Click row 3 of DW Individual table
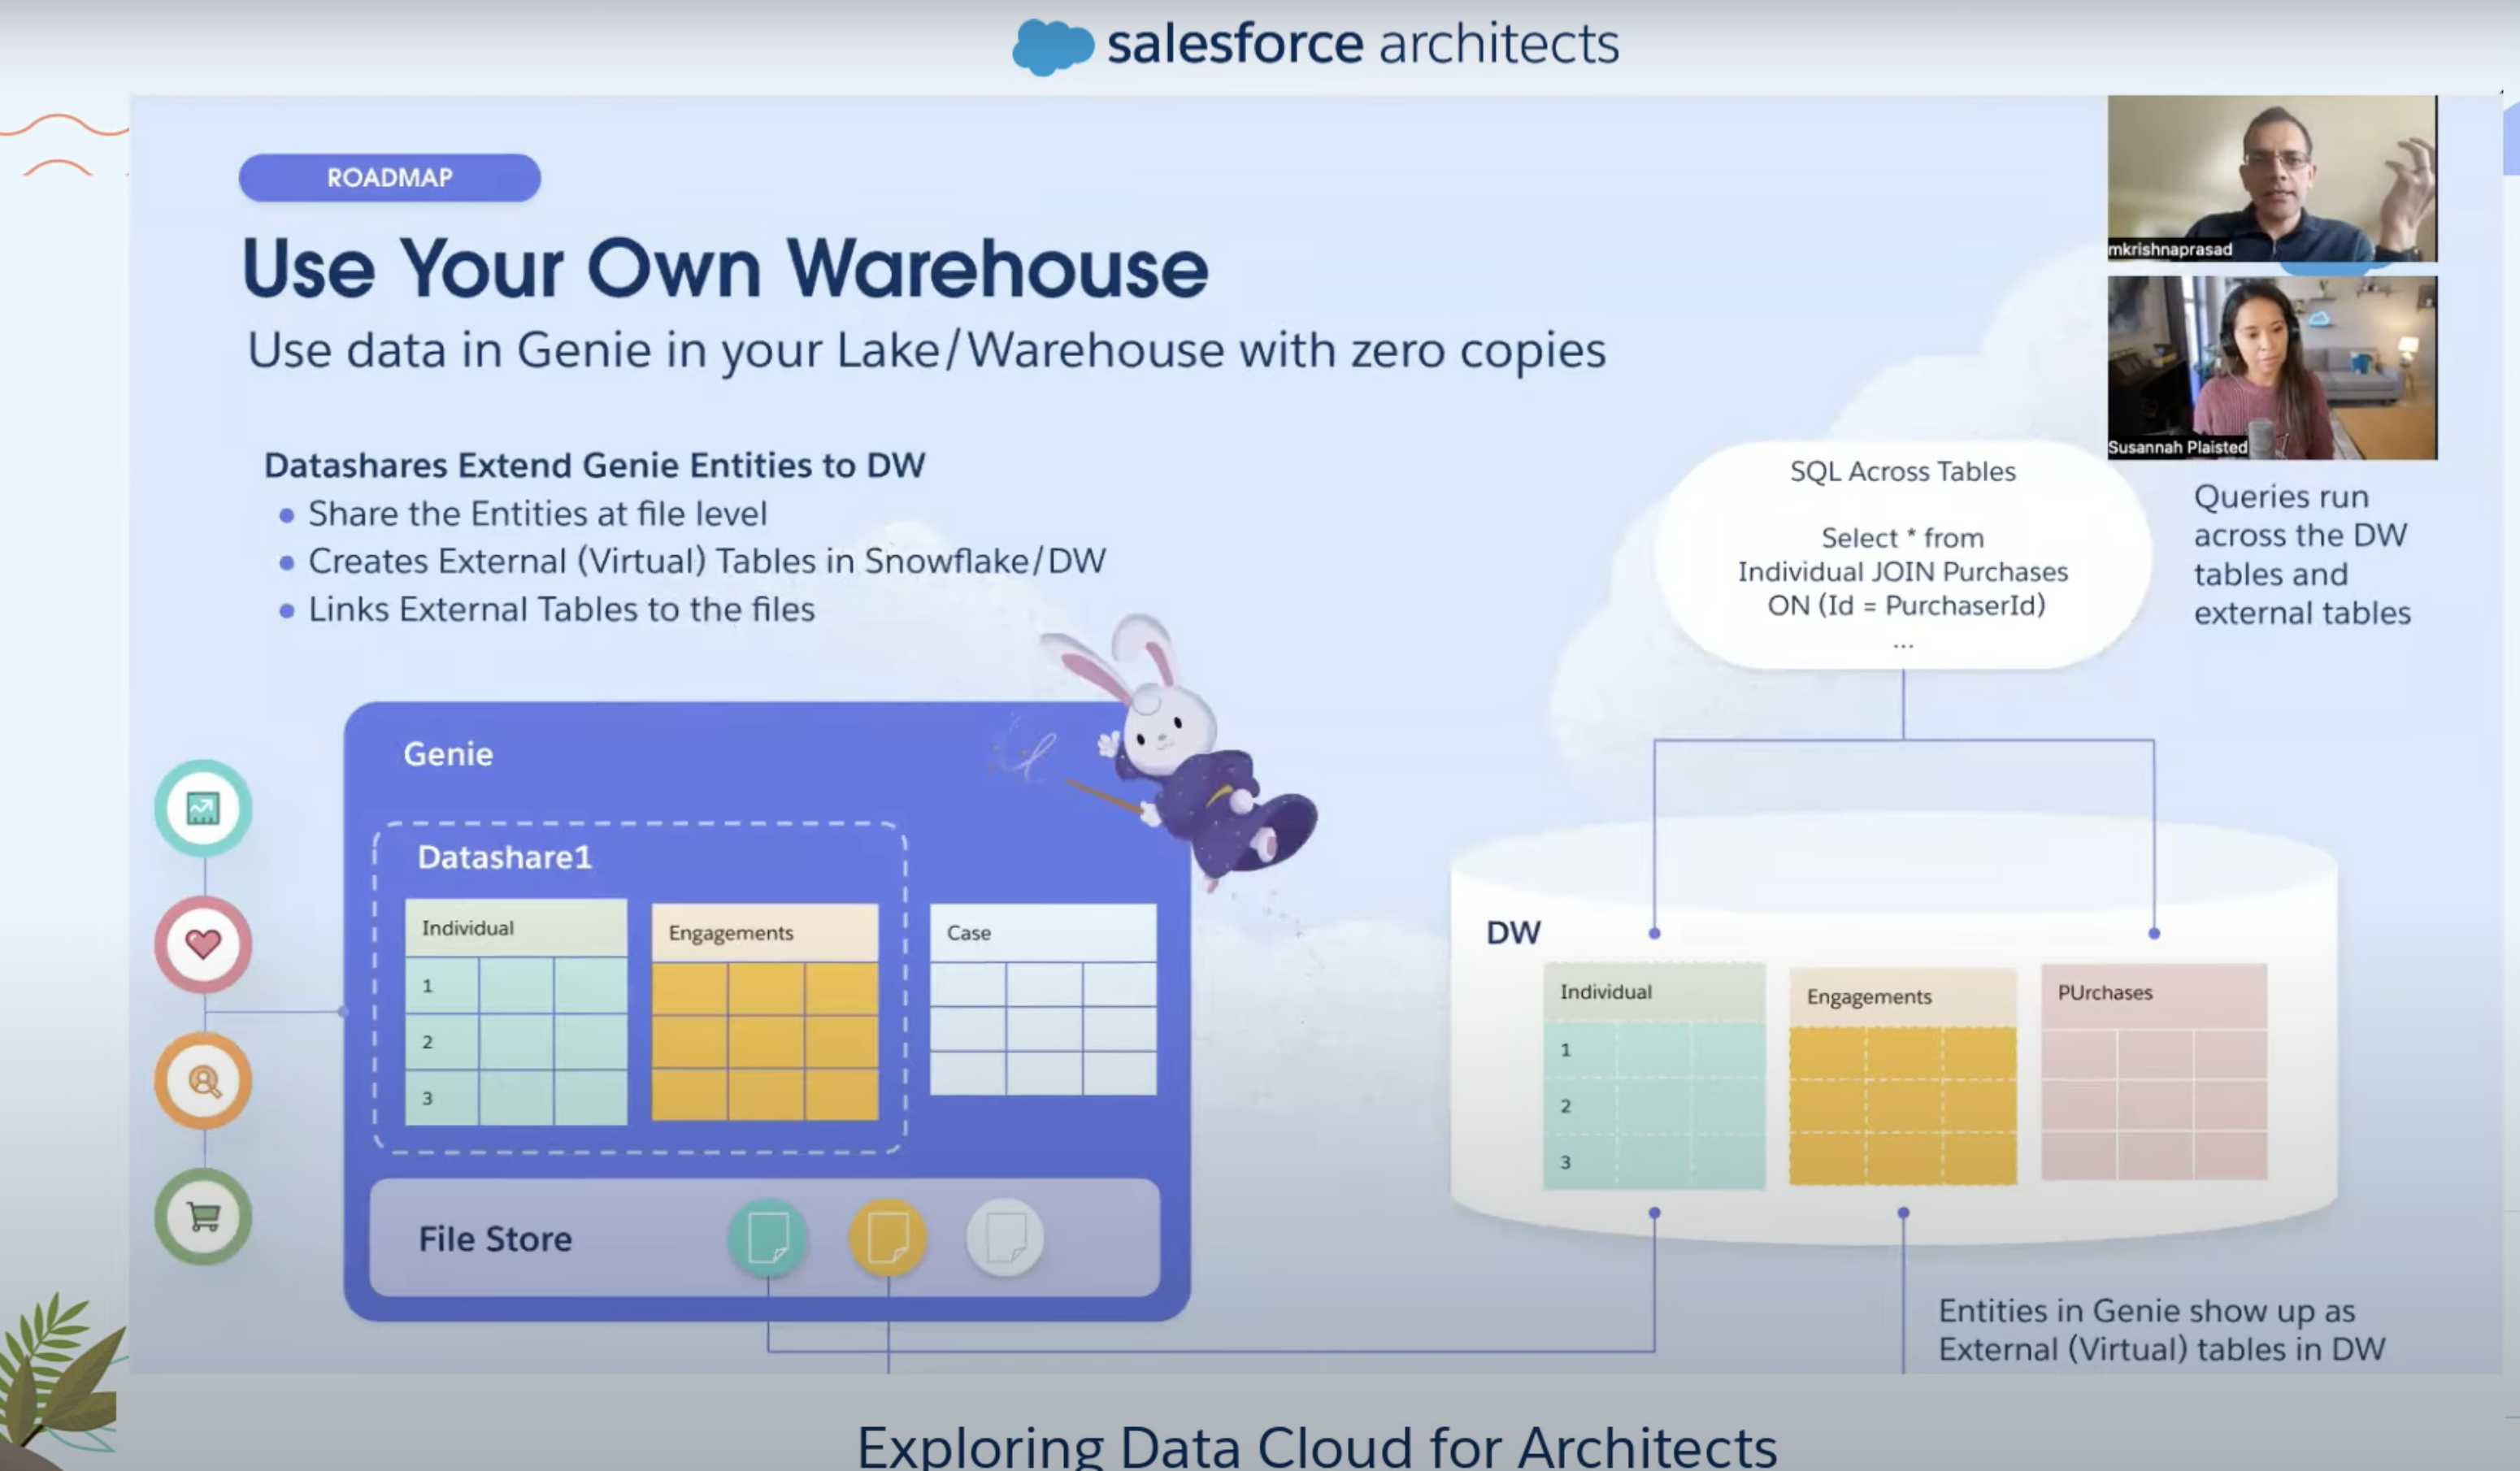The image size is (2520, 1471). click(x=1654, y=1162)
